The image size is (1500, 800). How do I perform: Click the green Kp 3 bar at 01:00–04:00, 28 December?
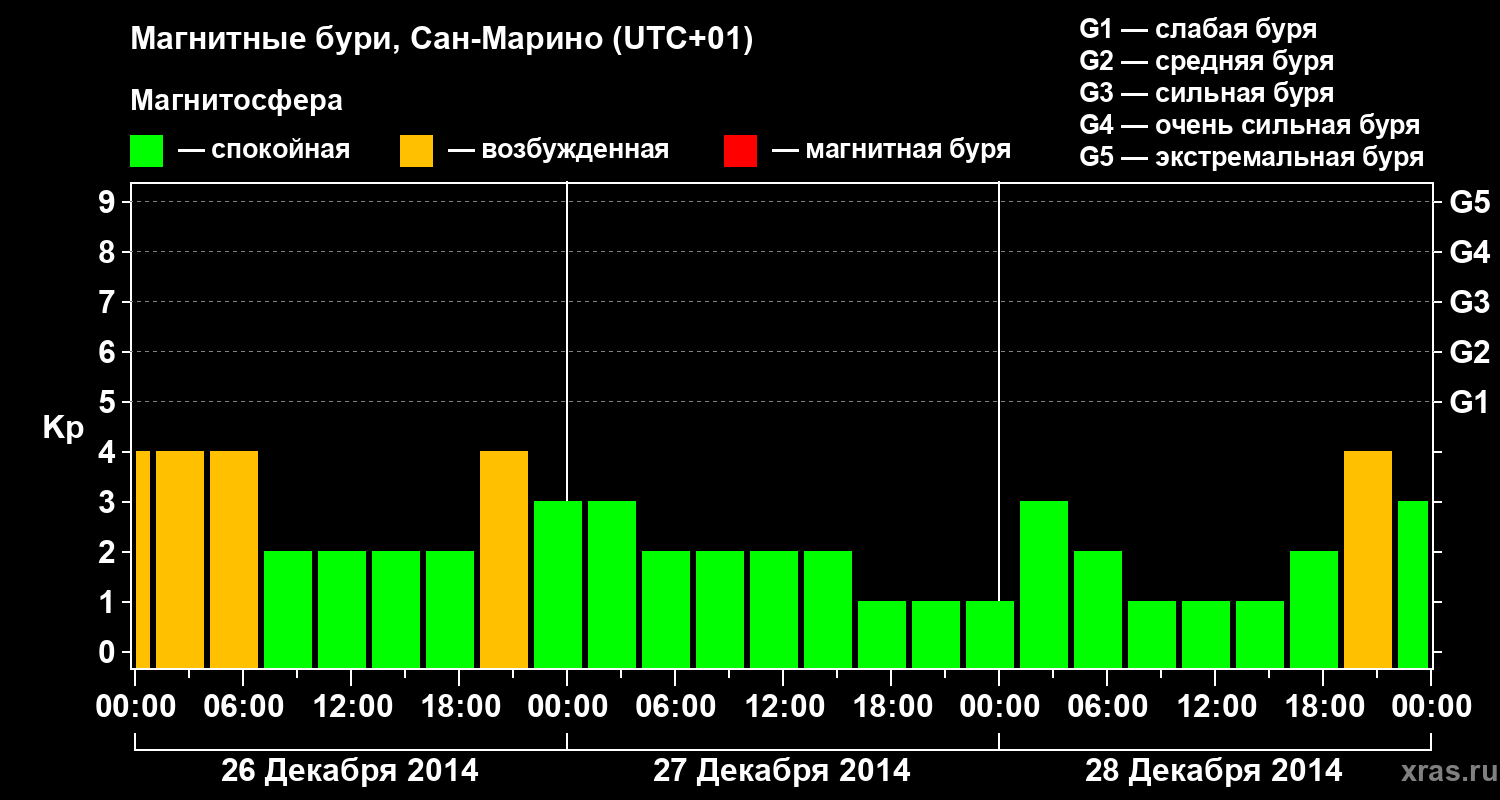pyautogui.click(x=1044, y=584)
